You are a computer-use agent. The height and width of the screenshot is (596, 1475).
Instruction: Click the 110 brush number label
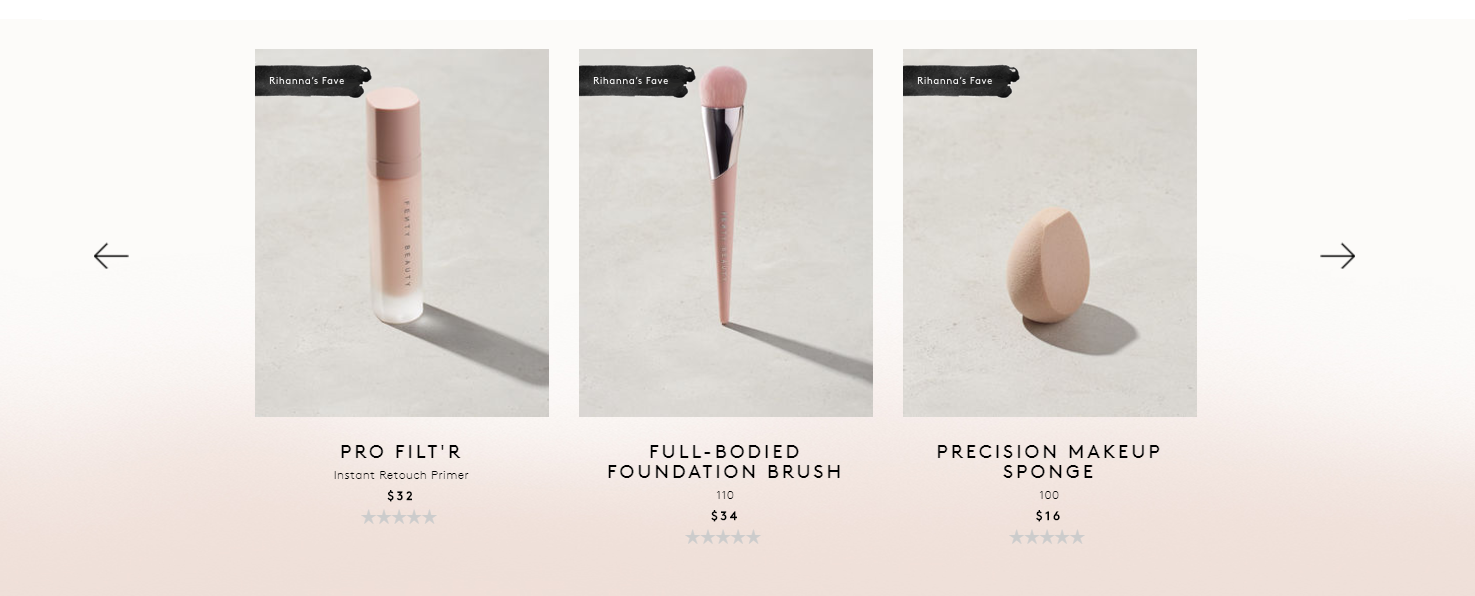725,495
